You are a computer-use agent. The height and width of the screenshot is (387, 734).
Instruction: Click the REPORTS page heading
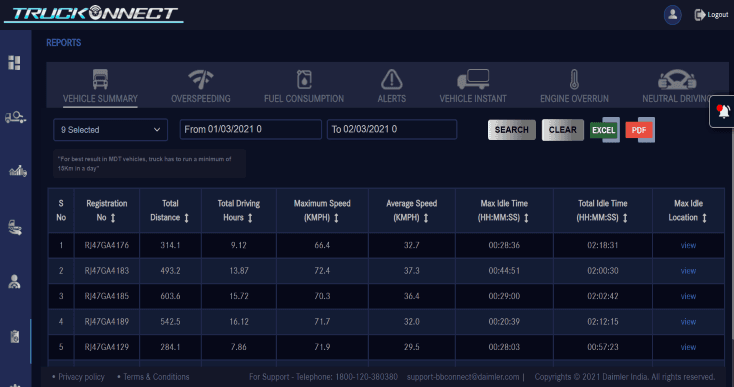point(64,43)
